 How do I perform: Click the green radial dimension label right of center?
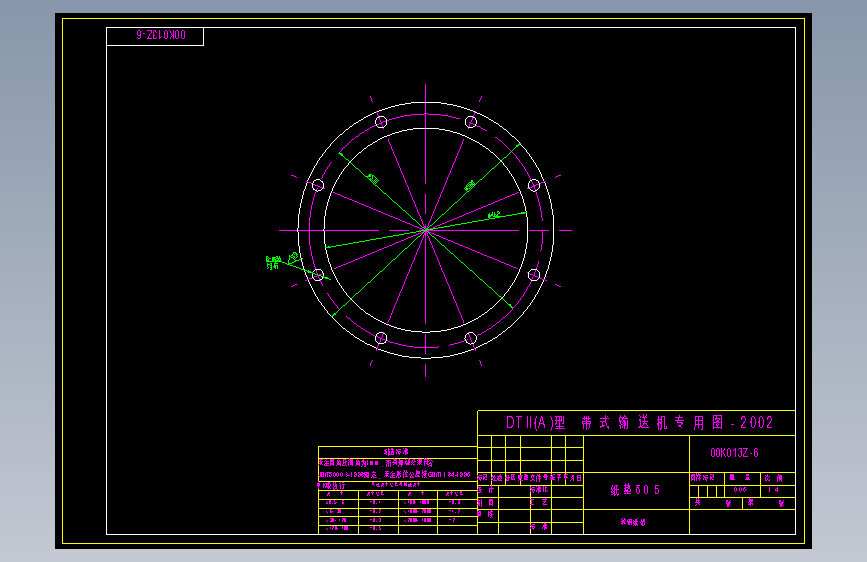[494, 215]
